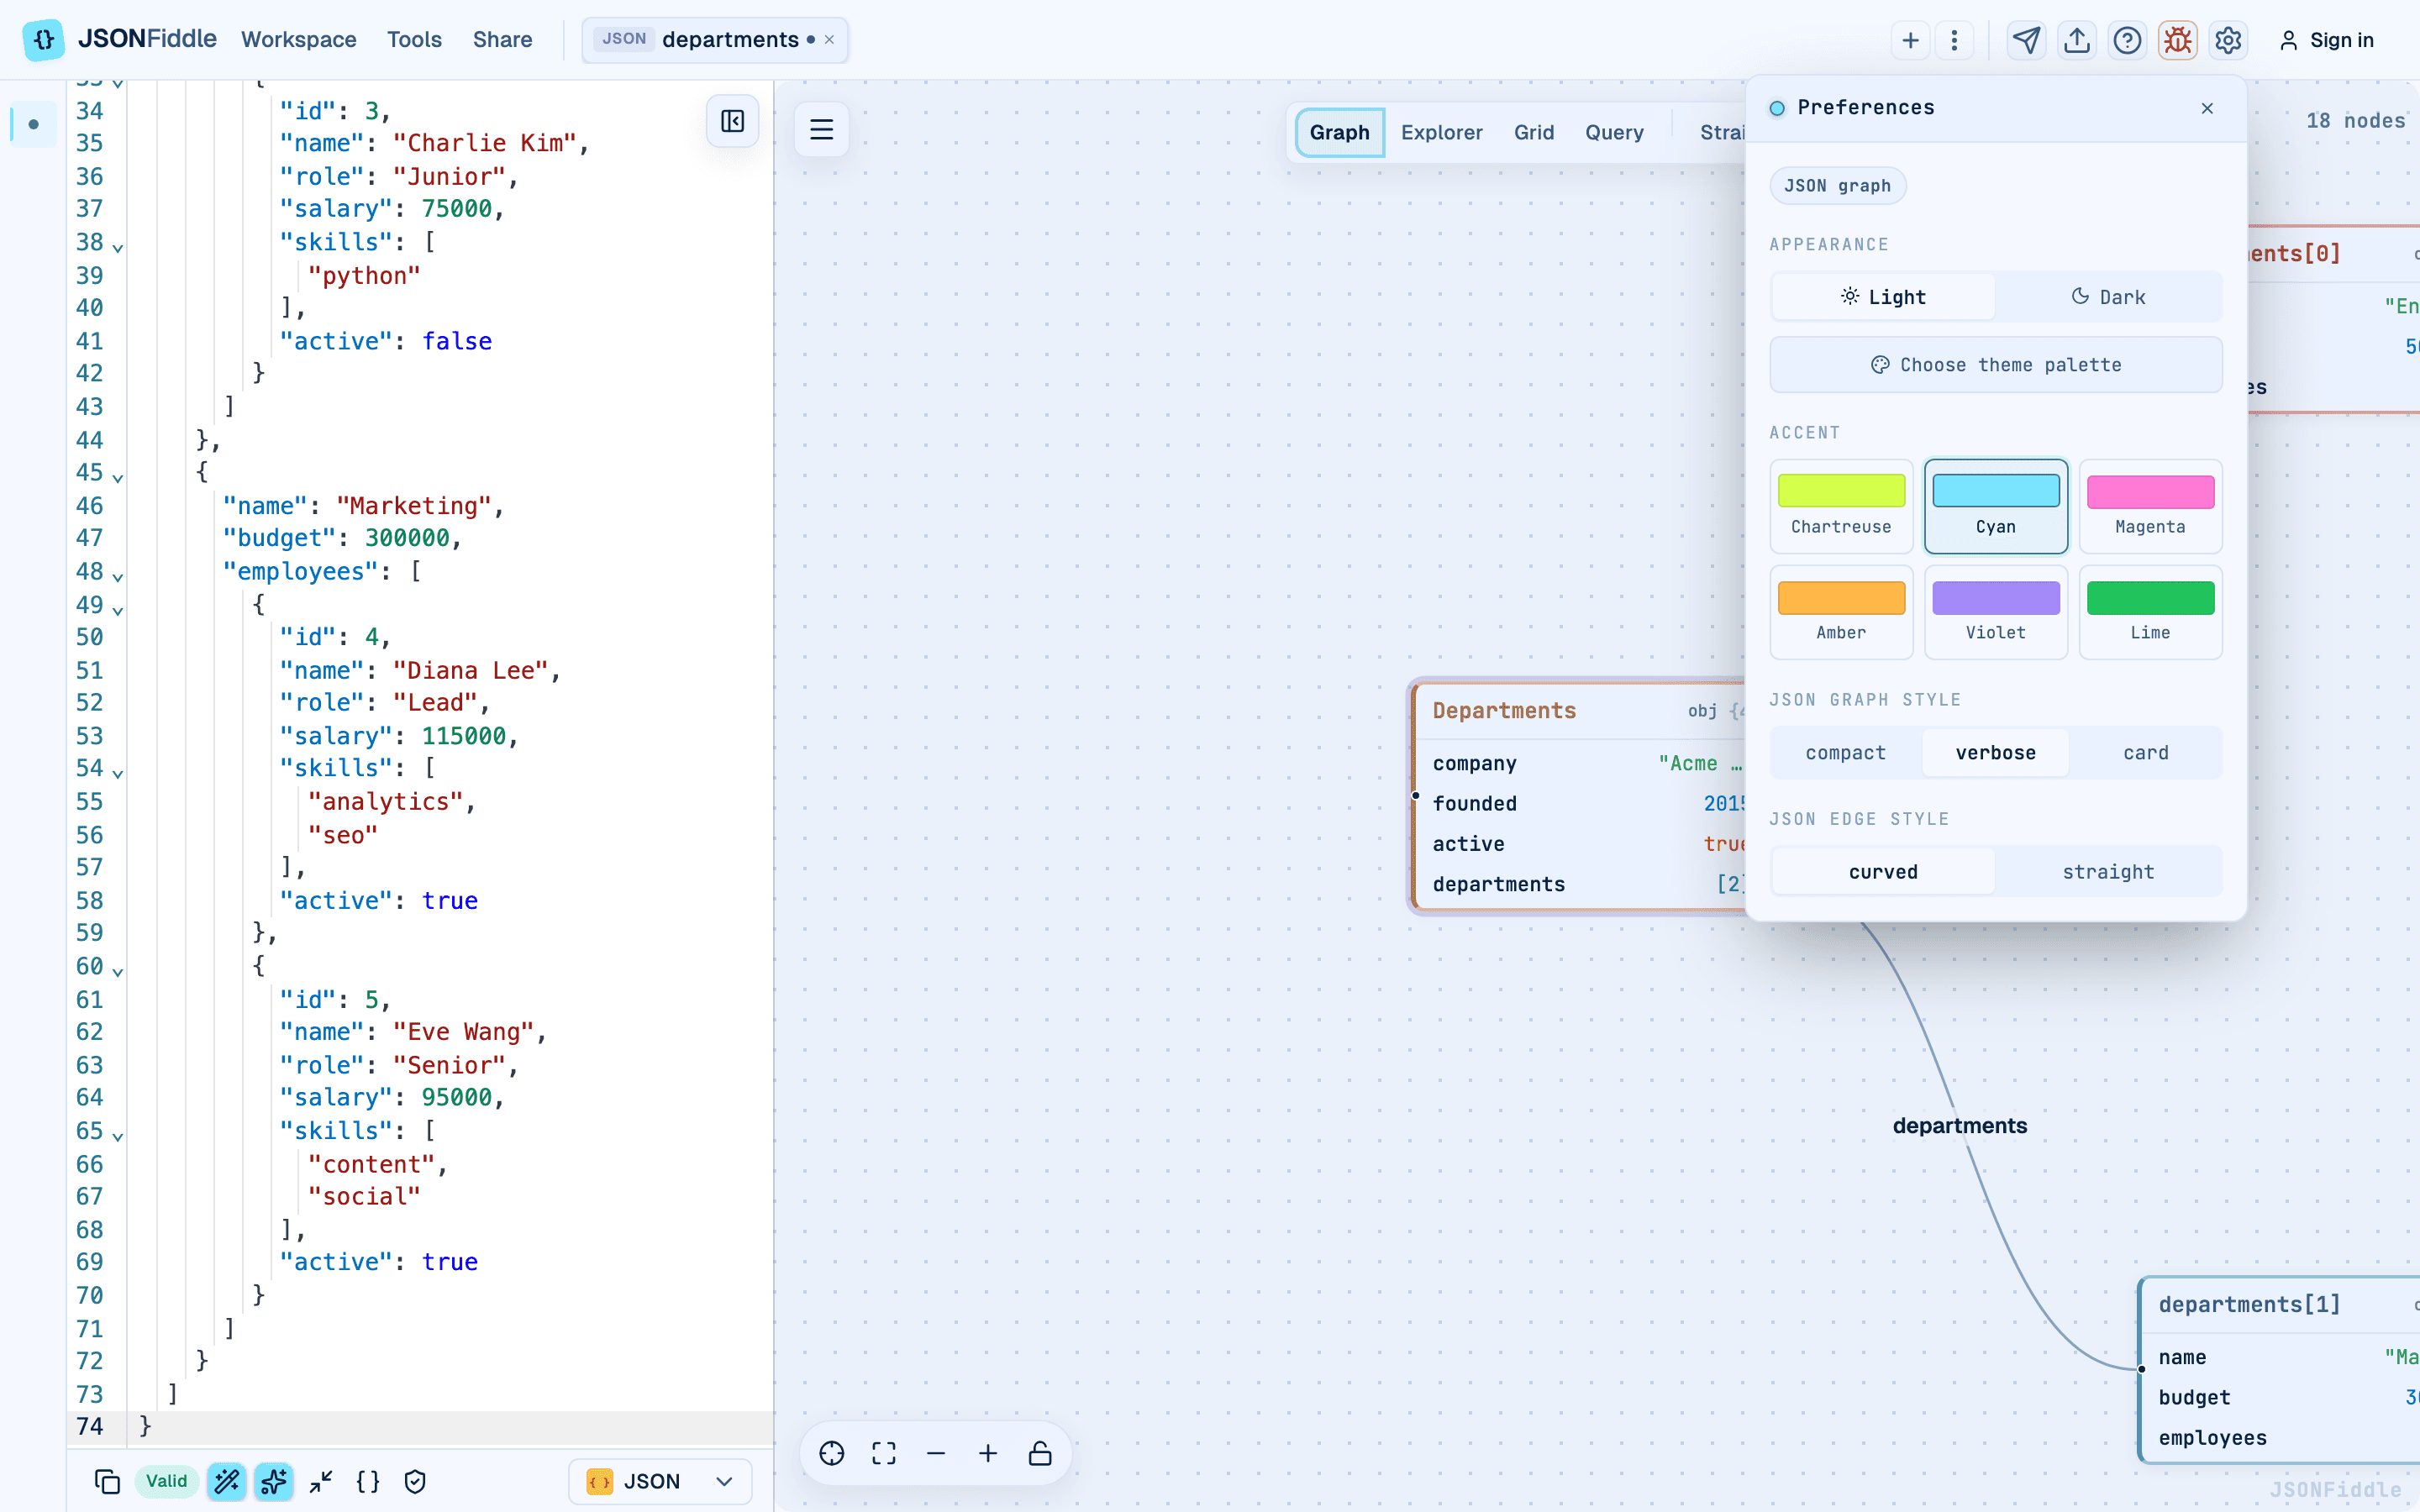Viewport: 2420px width, 1512px height.
Task: Click the lock icon in graph controls
Action: click(1040, 1453)
